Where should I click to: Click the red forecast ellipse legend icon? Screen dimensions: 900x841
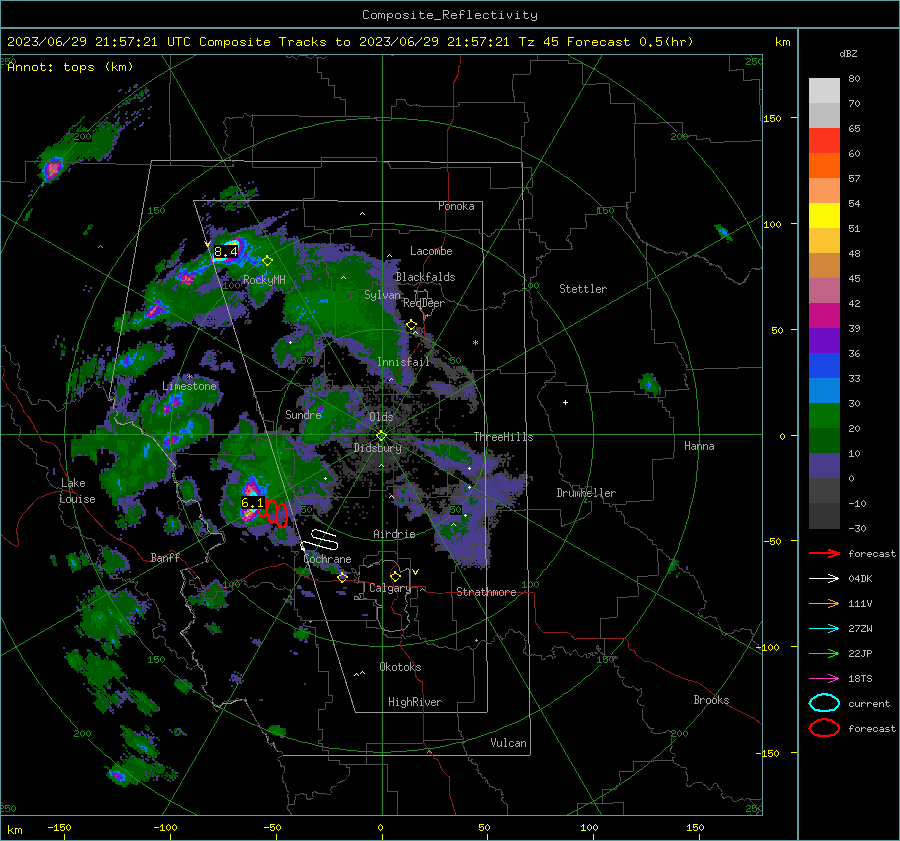click(824, 728)
